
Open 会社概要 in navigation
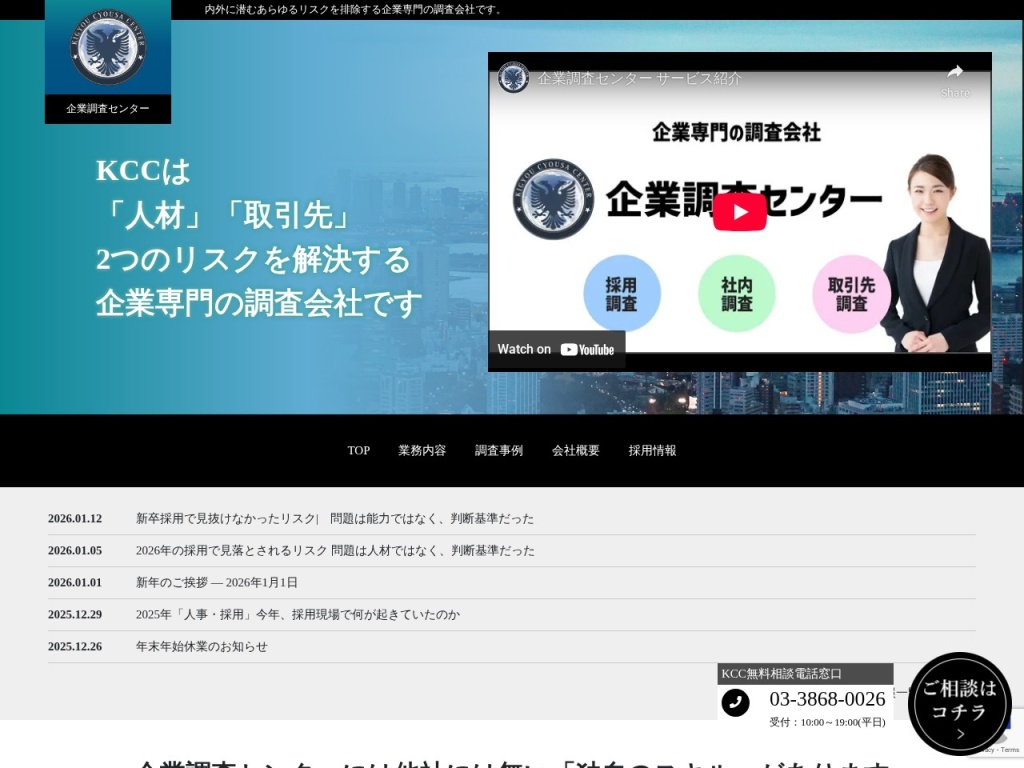tap(575, 451)
